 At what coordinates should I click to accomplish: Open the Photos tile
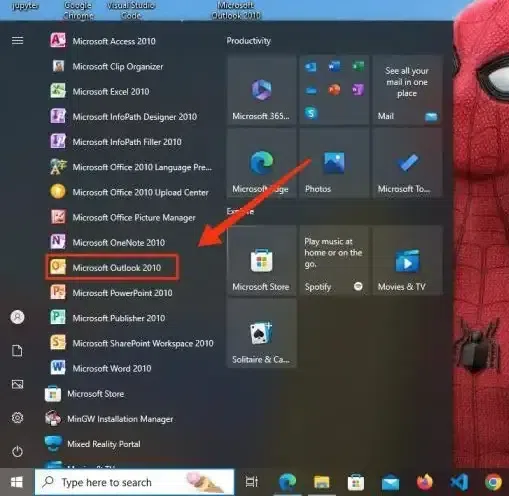click(334, 163)
